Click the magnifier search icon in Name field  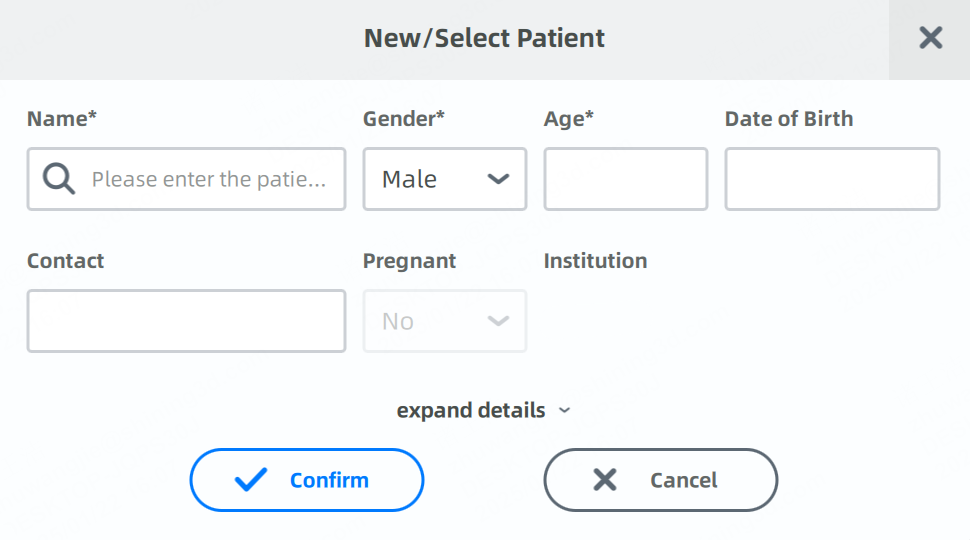click(60, 179)
